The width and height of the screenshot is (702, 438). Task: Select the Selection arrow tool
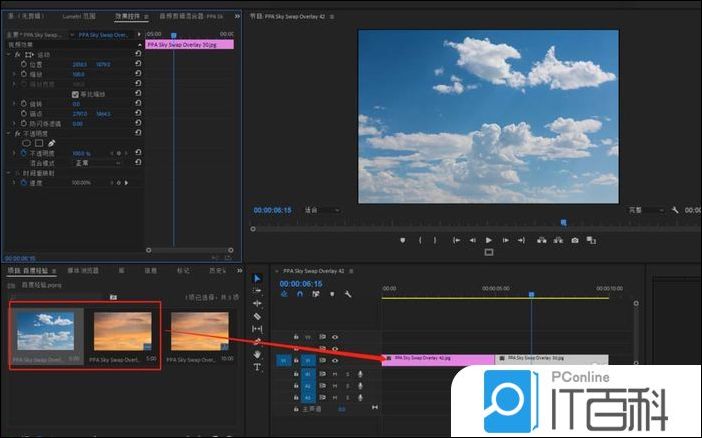coord(257,278)
